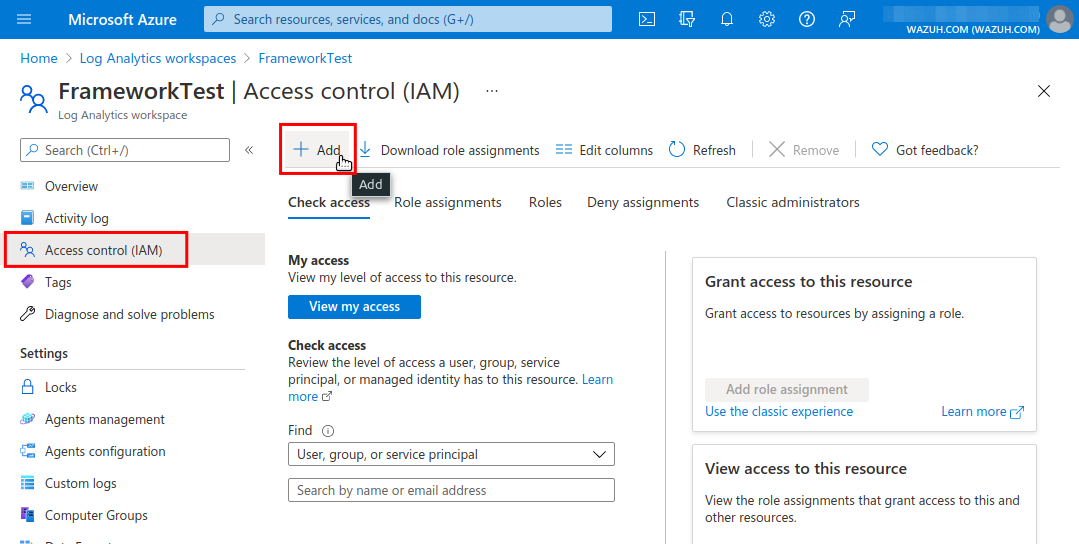Focus the Search by name or email field
Image resolution: width=1079 pixels, height=544 pixels.
451,490
